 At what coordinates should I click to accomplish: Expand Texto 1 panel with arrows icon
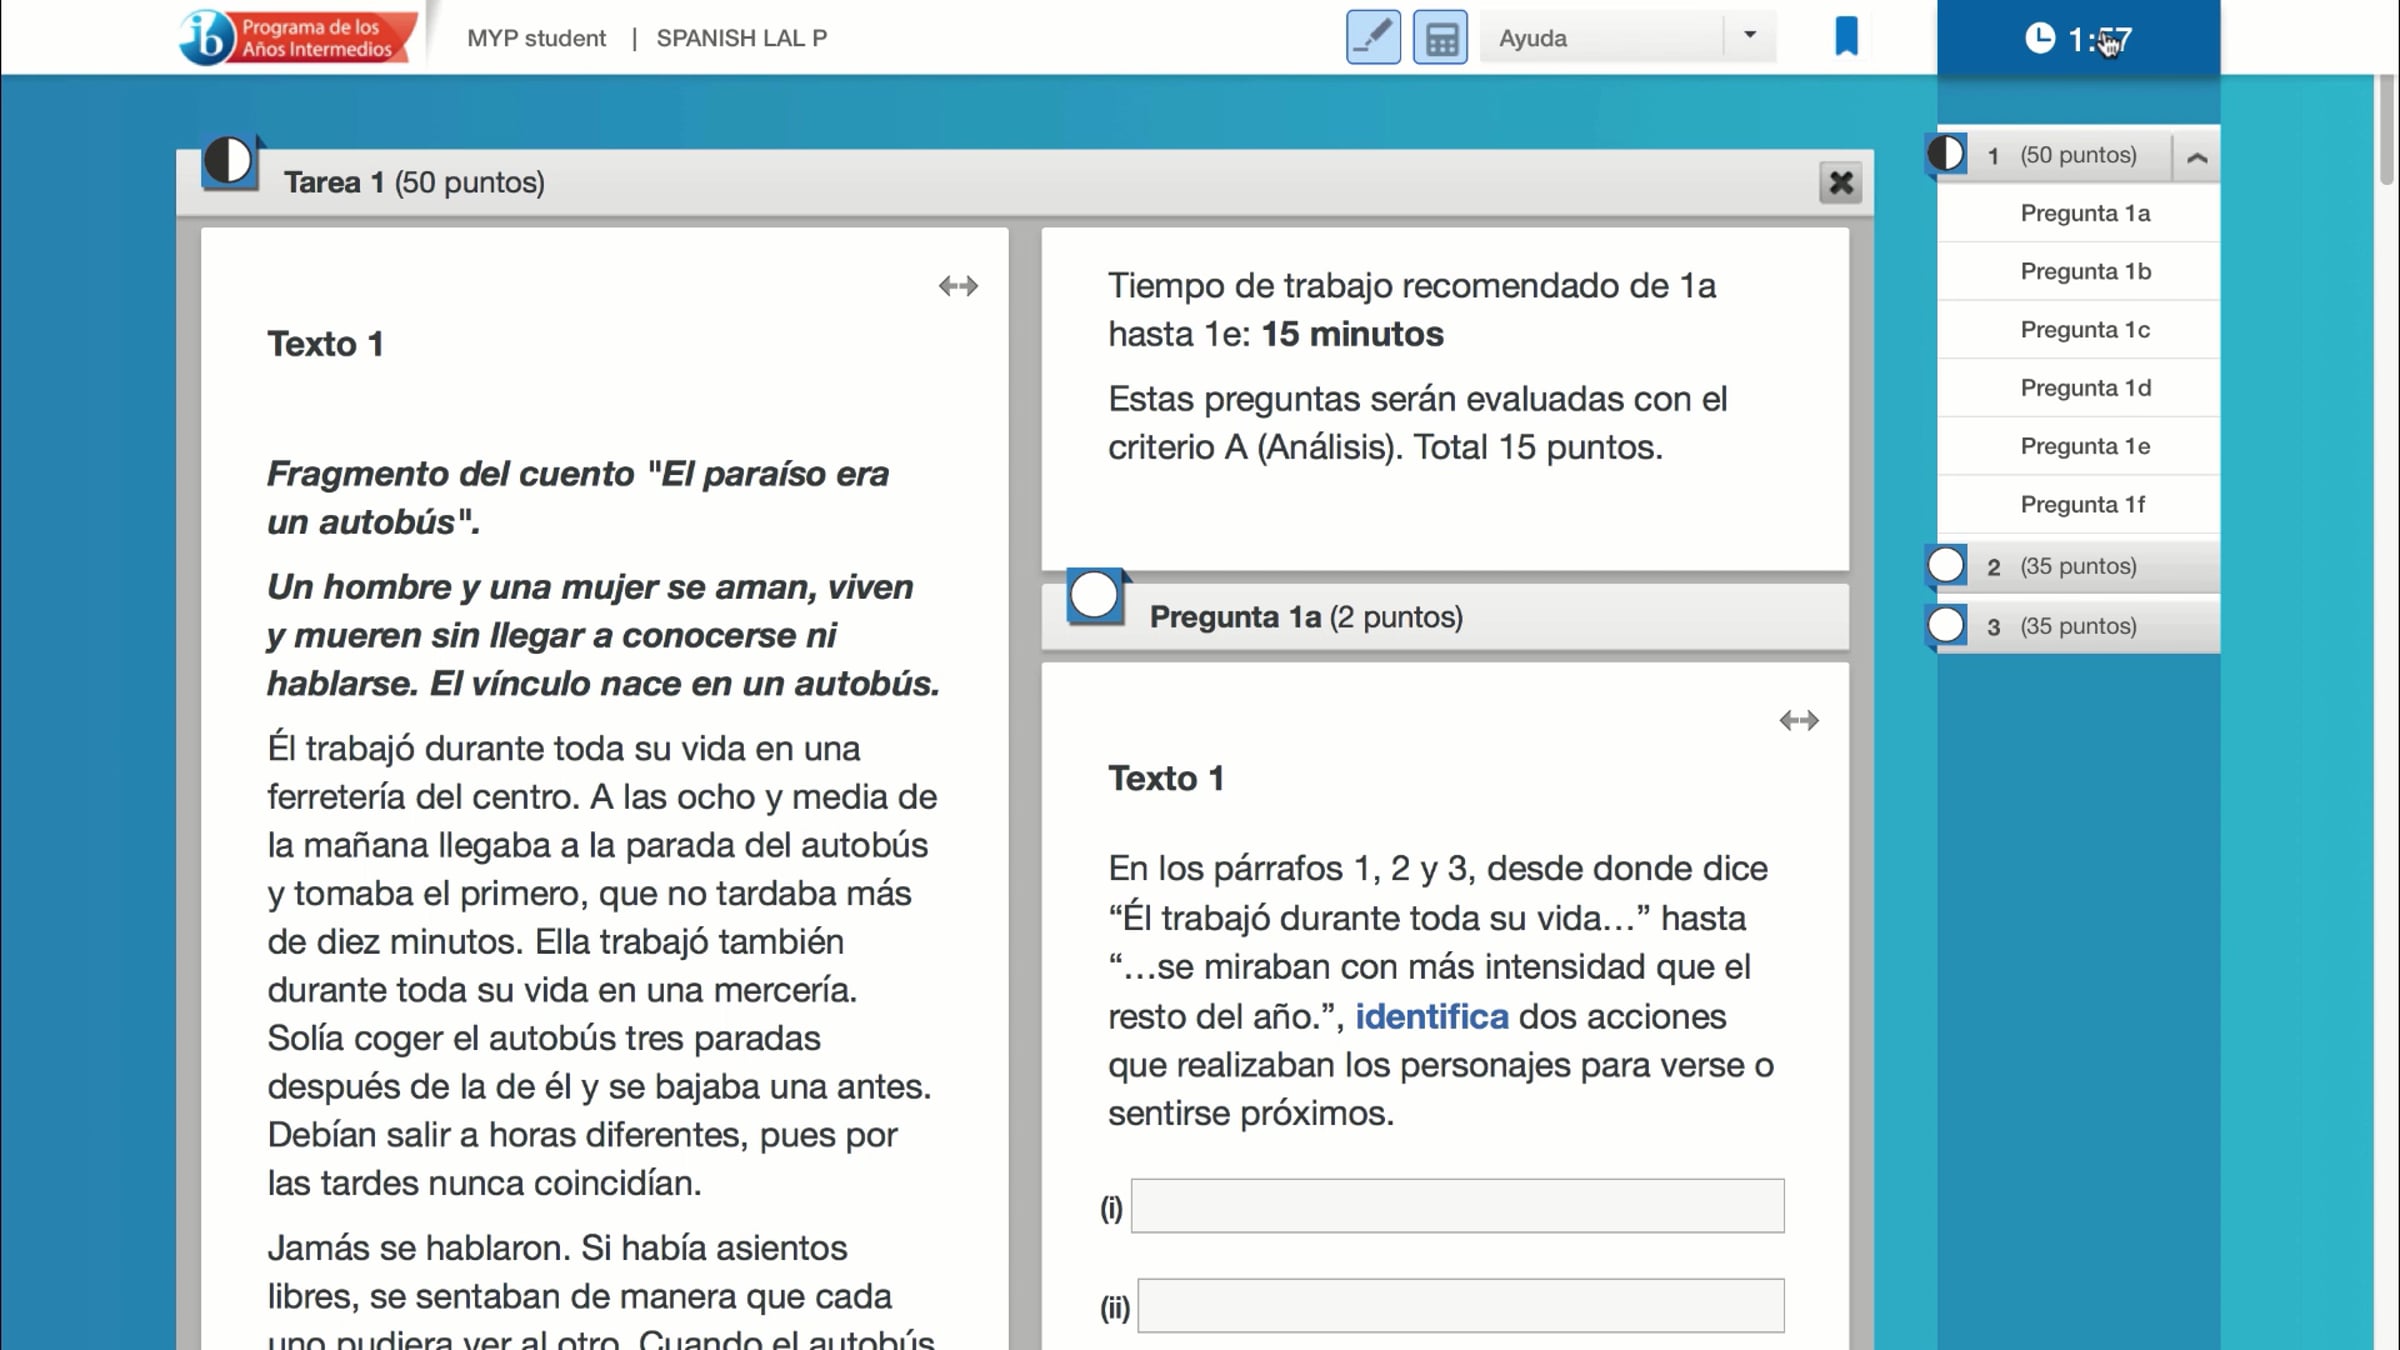[x=958, y=286]
